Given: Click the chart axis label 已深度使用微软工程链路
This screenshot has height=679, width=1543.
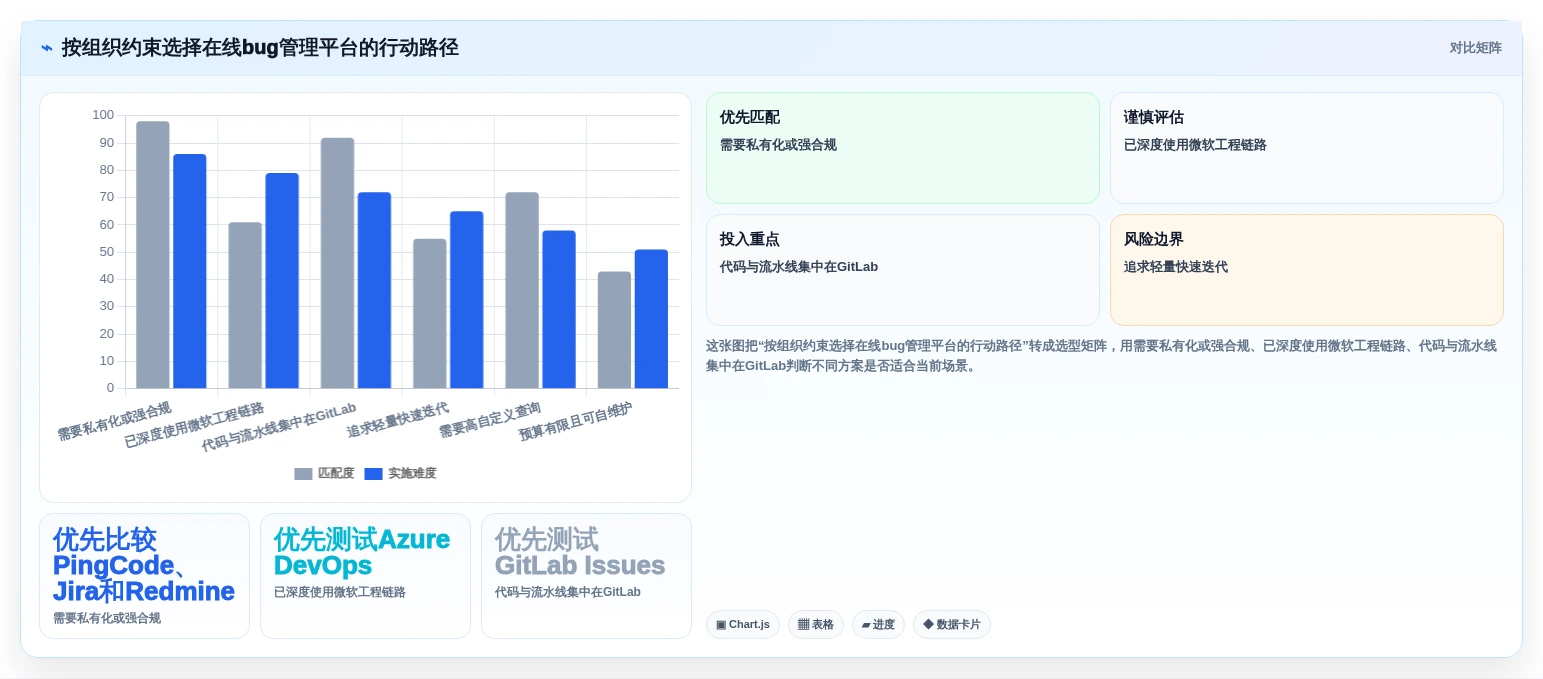Looking at the screenshot, I should [195, 425].
